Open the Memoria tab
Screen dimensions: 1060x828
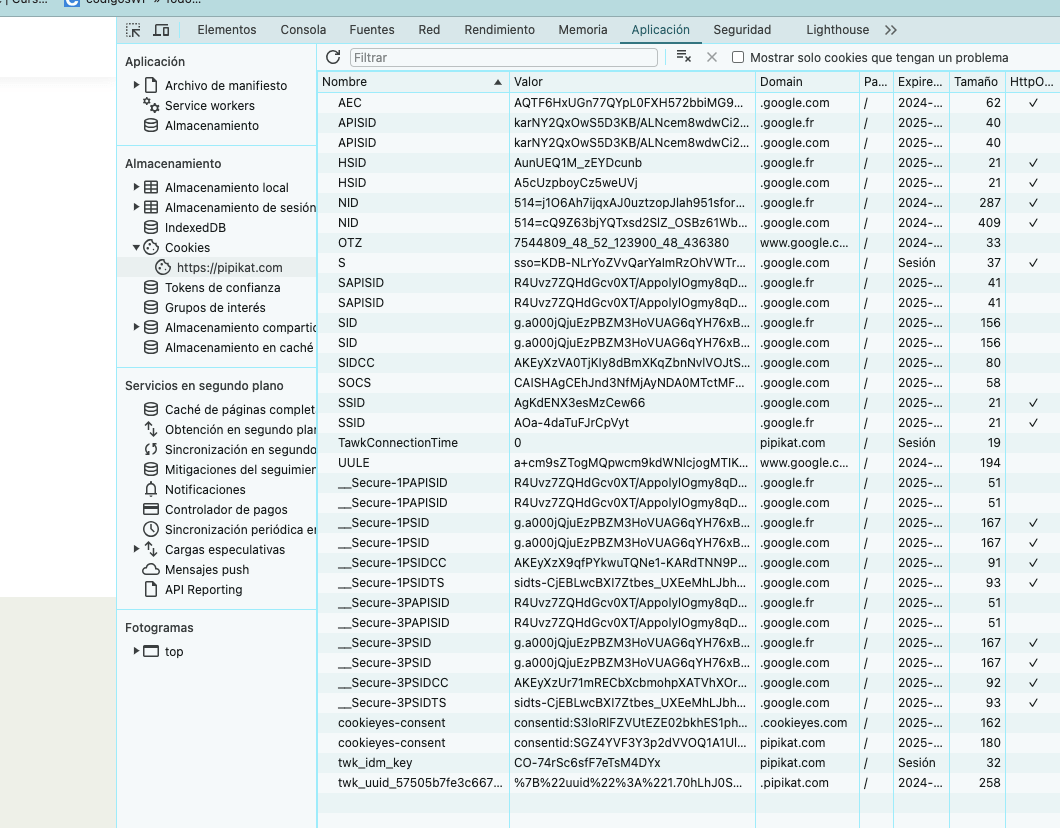point(583,30)
